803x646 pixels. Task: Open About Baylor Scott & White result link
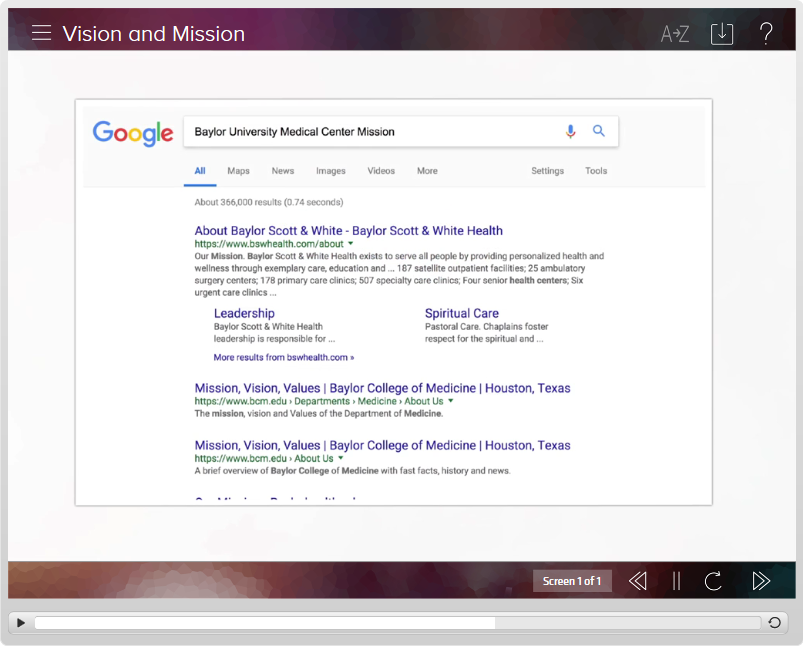click(x=349, y=231)
